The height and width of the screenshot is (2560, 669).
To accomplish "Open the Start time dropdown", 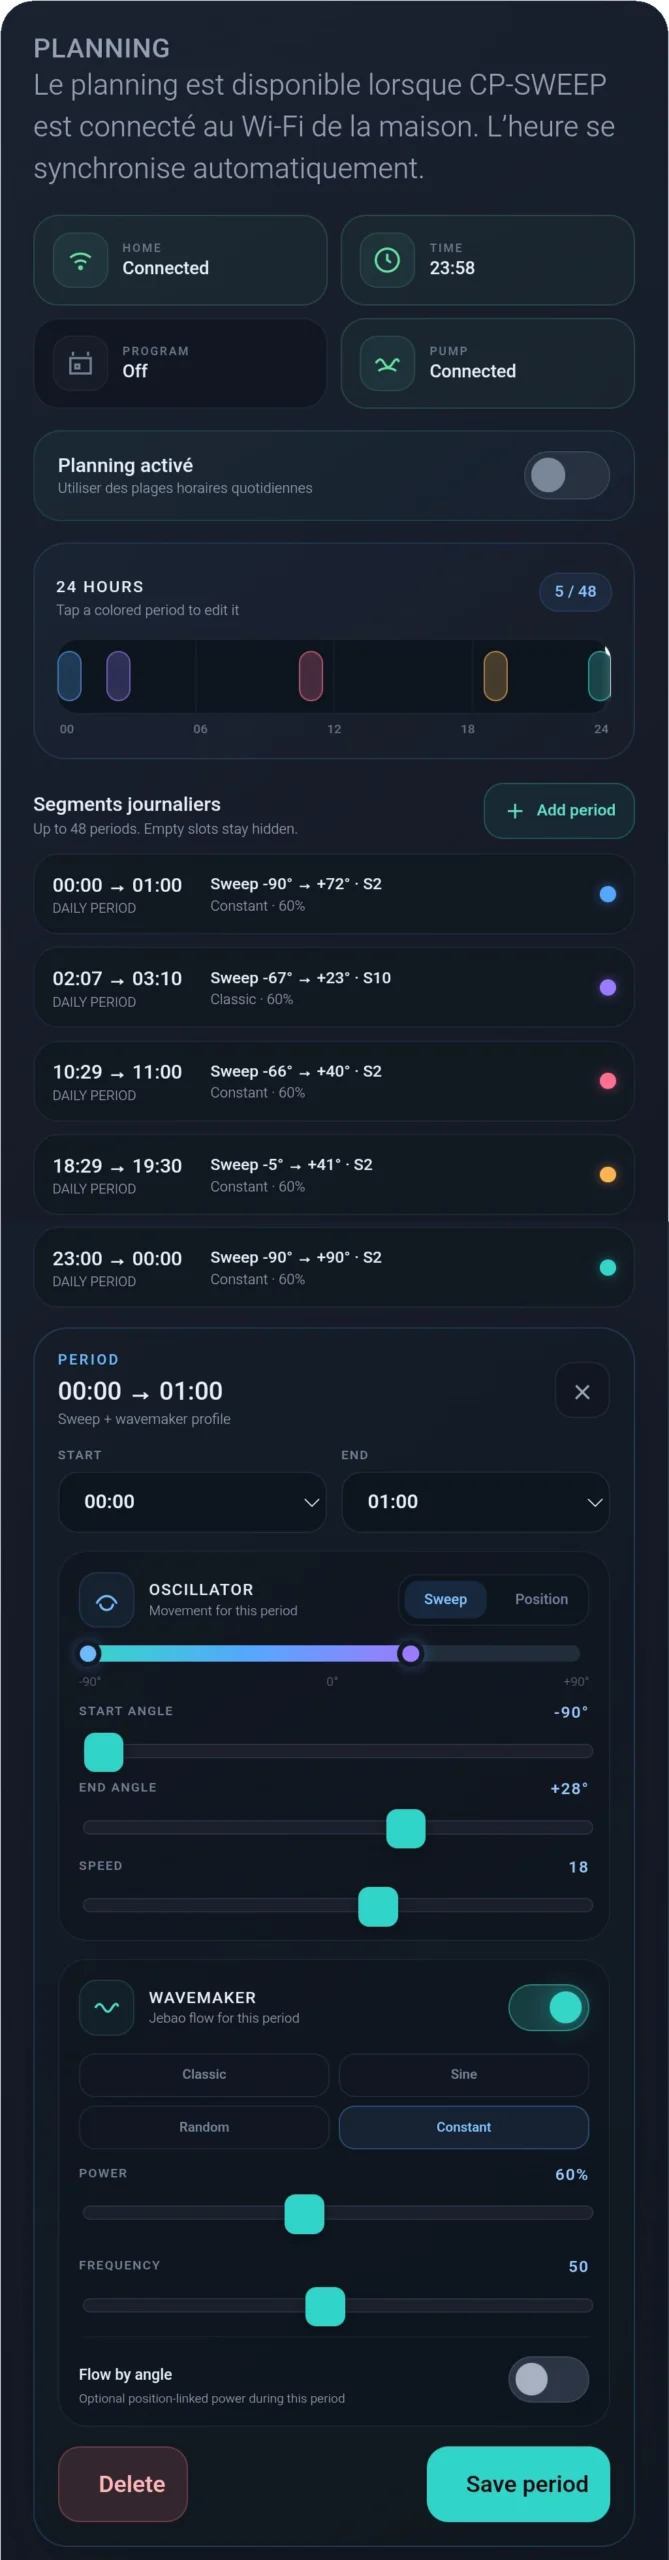I will coord(192,1502).
